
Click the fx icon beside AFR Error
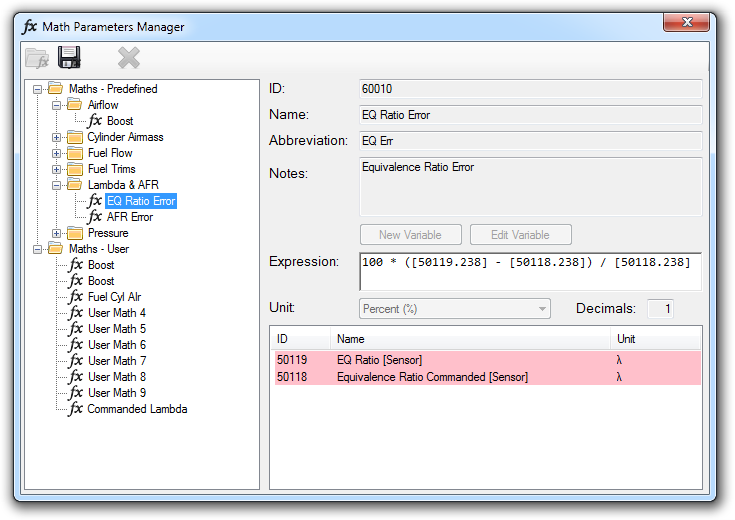(95, 217)
